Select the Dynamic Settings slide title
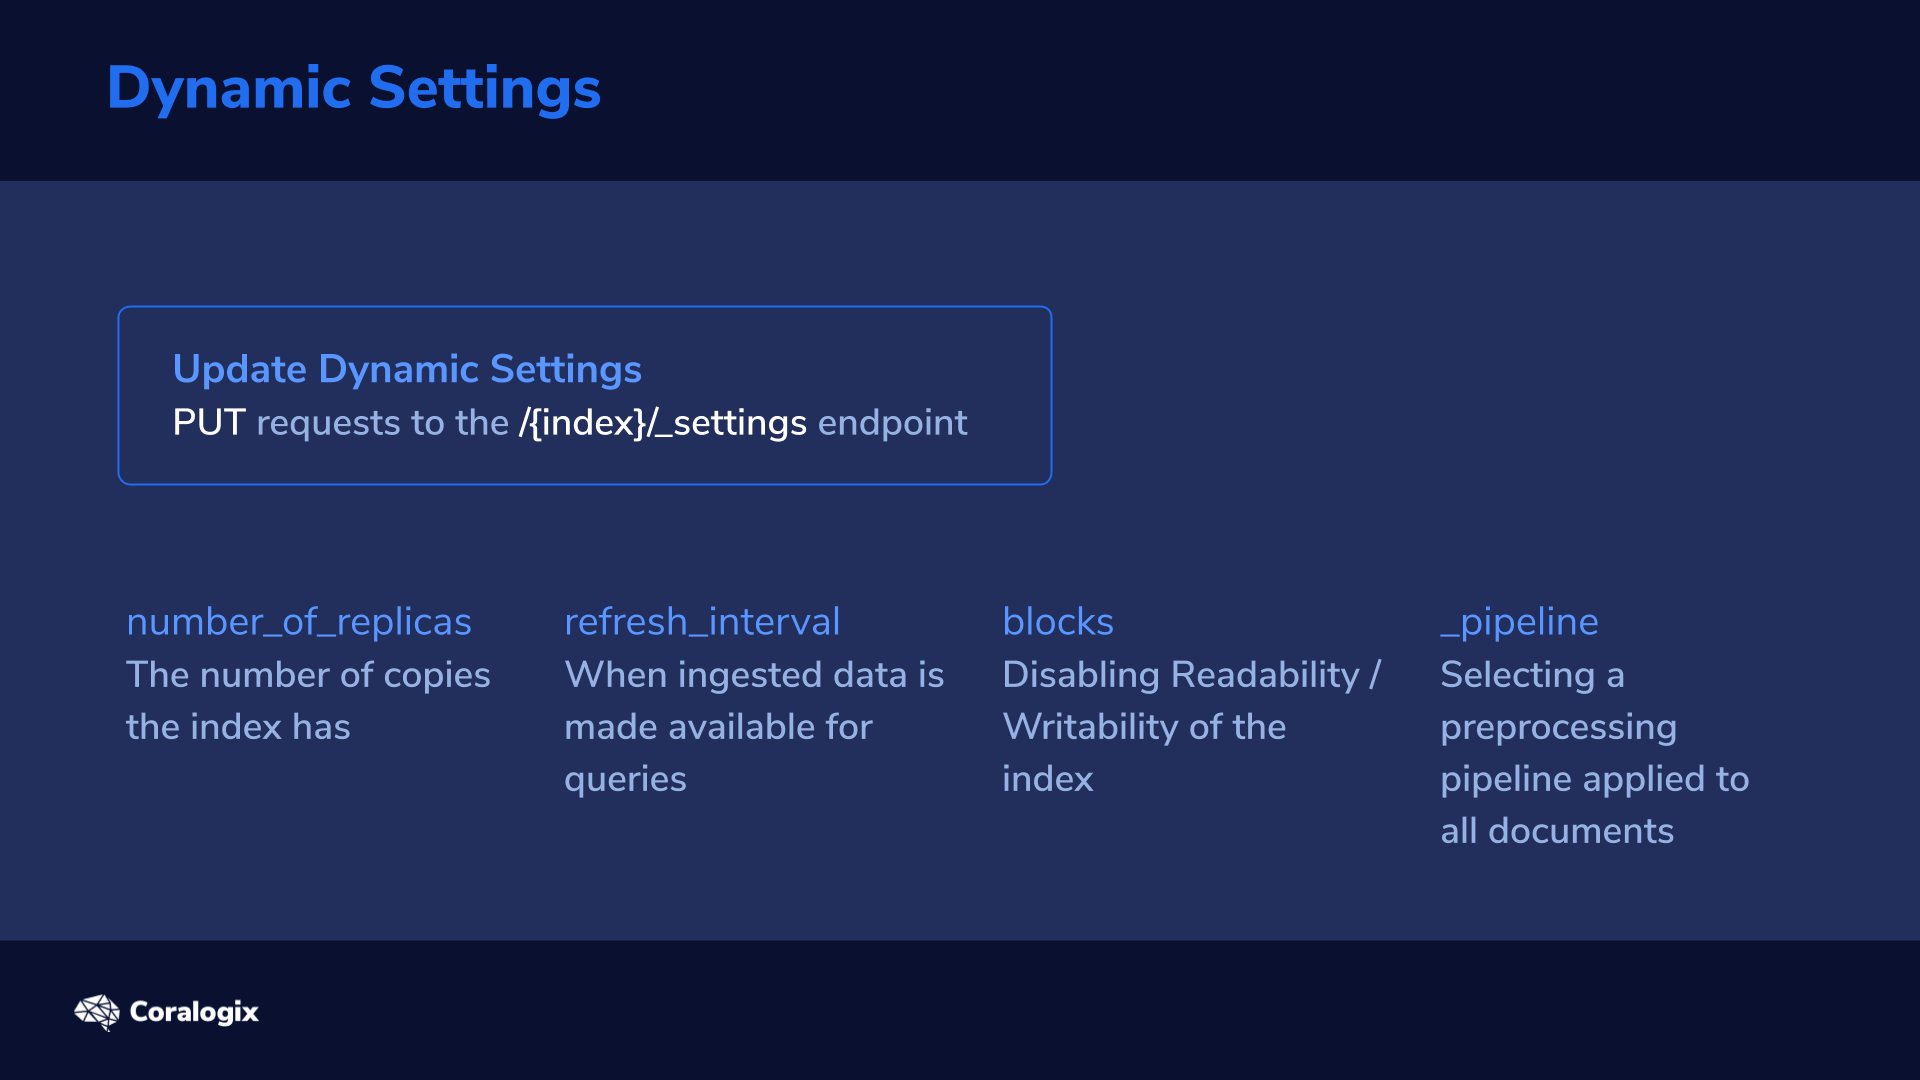1920x1080 pixels. tap(354, 88)
